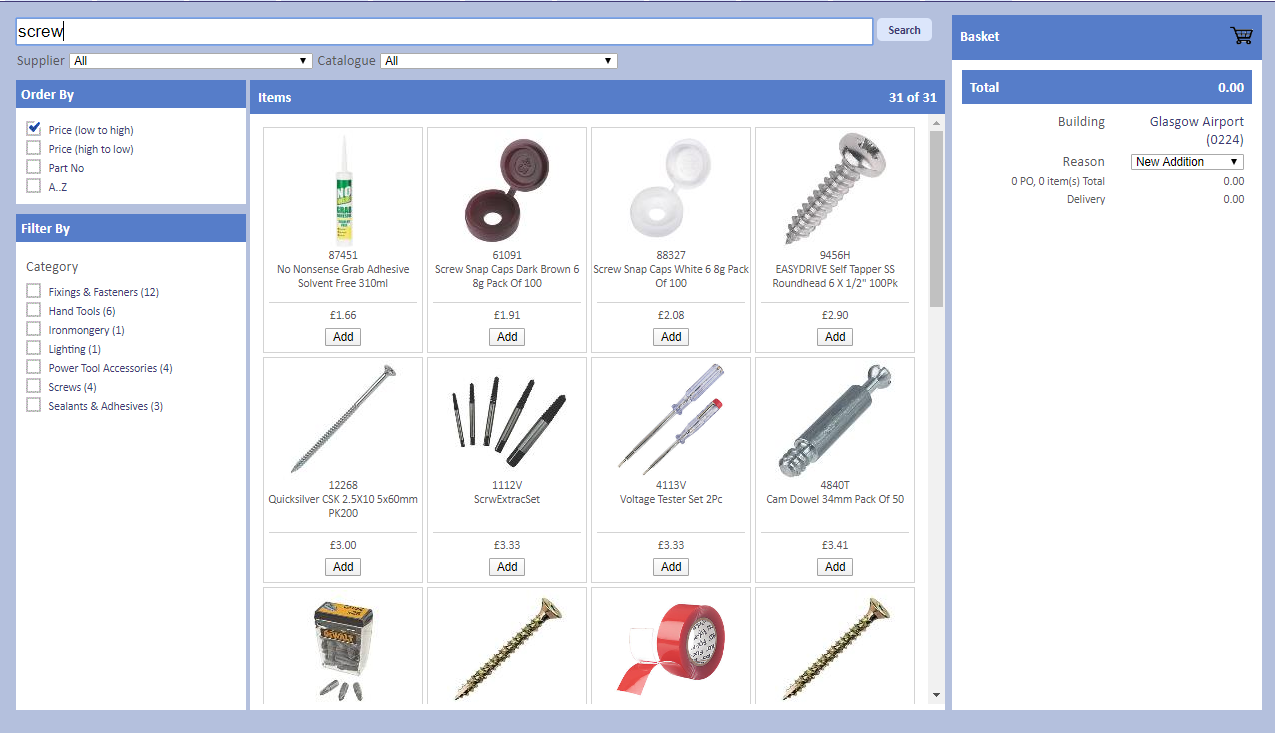Open the grab adhesive tube product image
Image resolution: width=1275 pixels, height=733 pixels.
click(343, 188)
